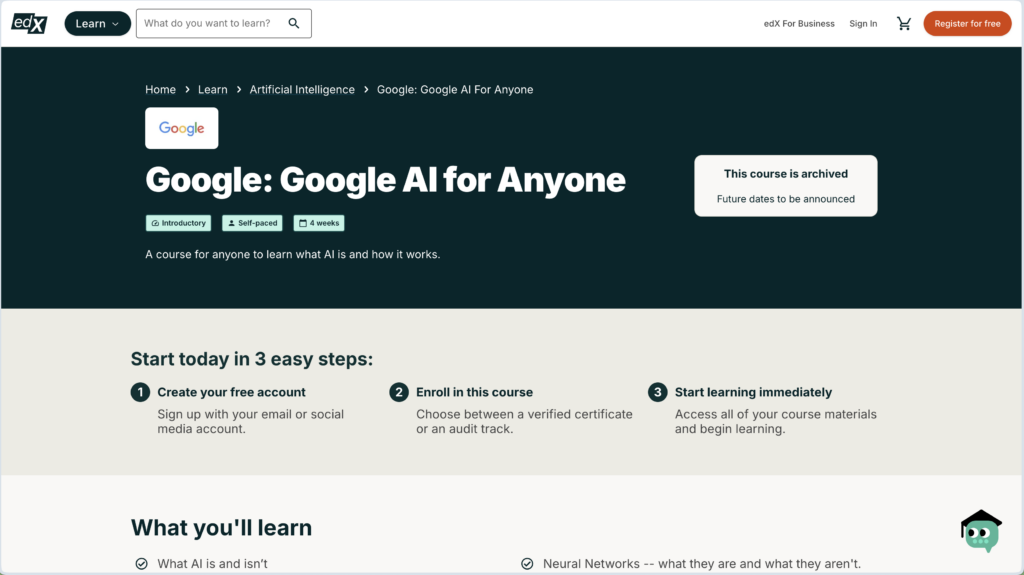
Task: Click 'Google: Google AI For Anyone' breadcrumb
Action: 455,90
